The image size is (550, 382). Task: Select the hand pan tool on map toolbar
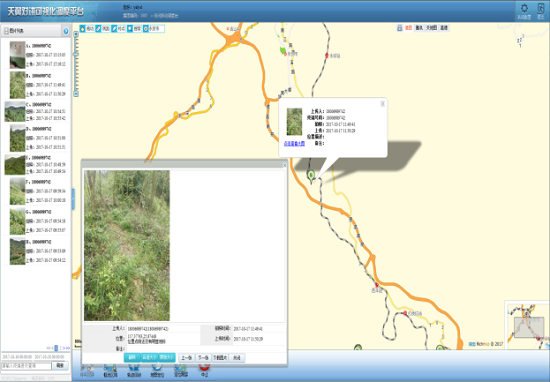(83, 29)
